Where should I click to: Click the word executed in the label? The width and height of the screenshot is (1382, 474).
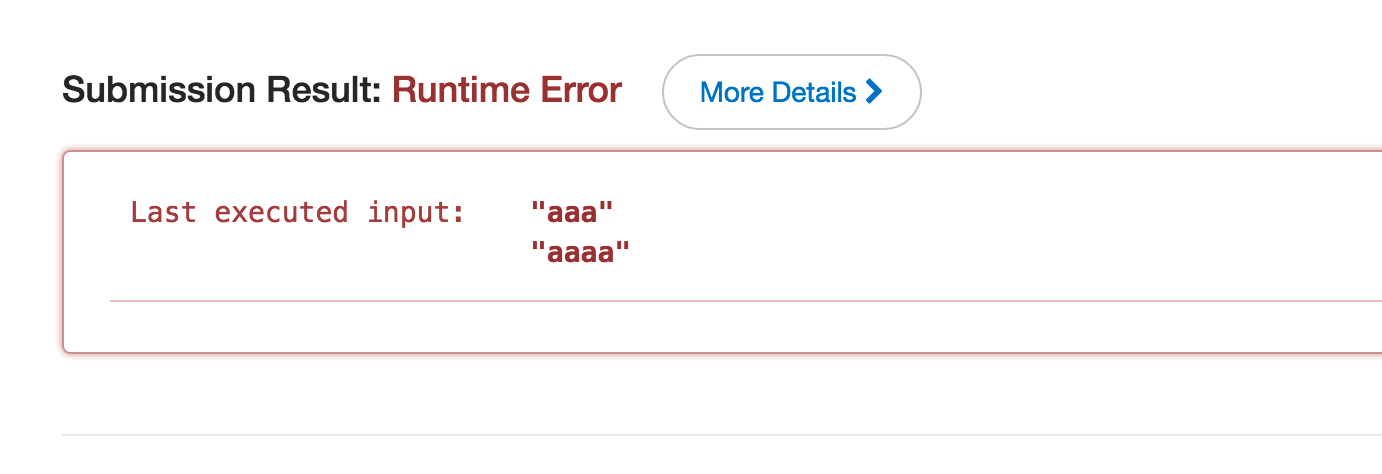coord(281,212)
